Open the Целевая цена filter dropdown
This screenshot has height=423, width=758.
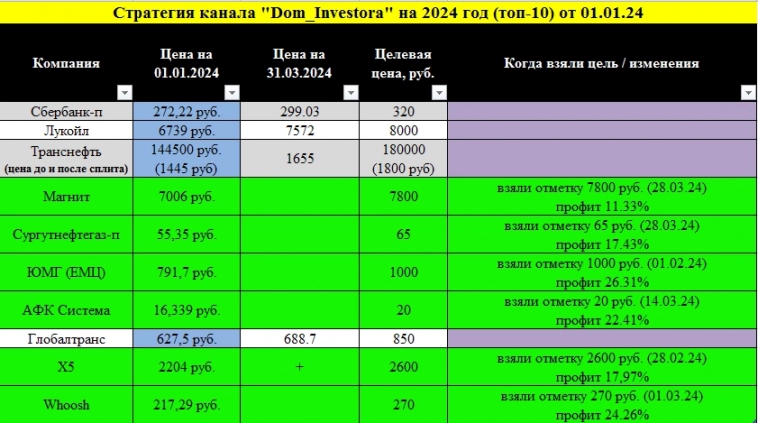click(x=439, y=92)
